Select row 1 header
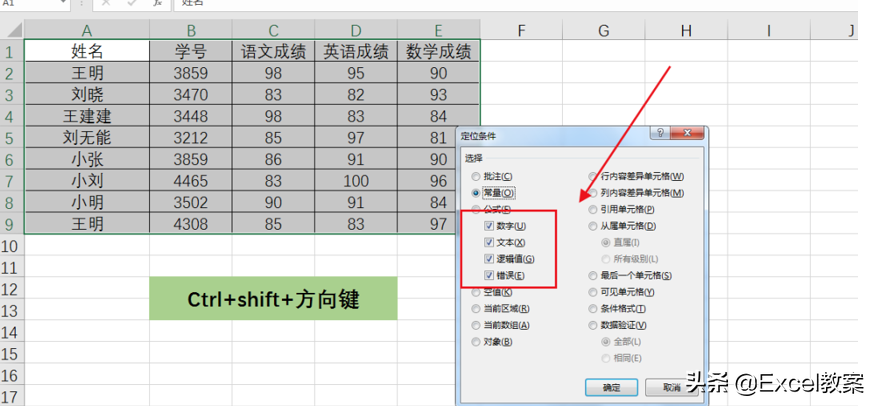Viewport: 875px width, 406px height. (12, 51)
